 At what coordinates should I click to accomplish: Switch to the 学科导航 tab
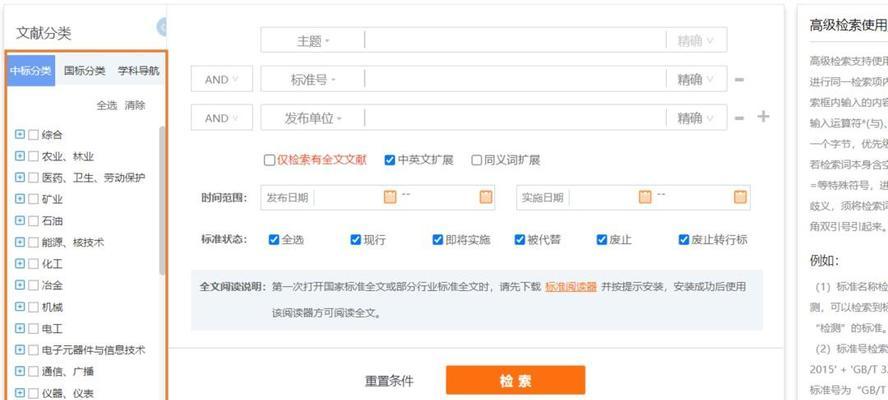[139, 71]
